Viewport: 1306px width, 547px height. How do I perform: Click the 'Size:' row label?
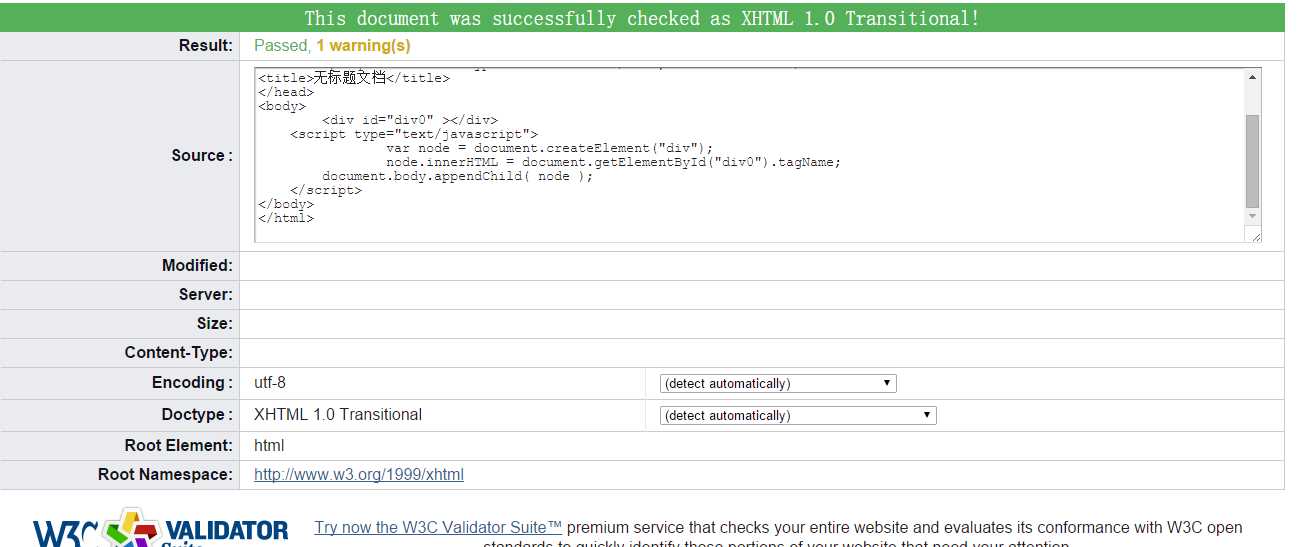click(215, 324)
